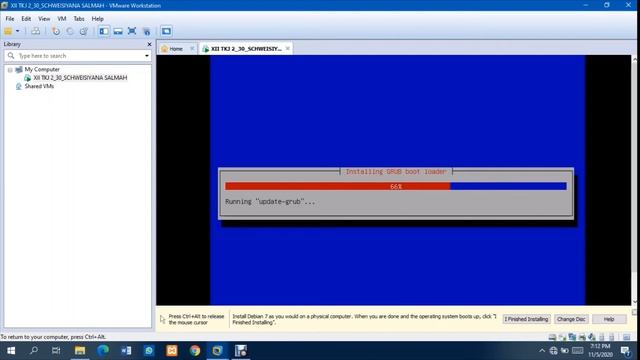
Task: Open the Windows notification center
Action: (x=625, y=351)
